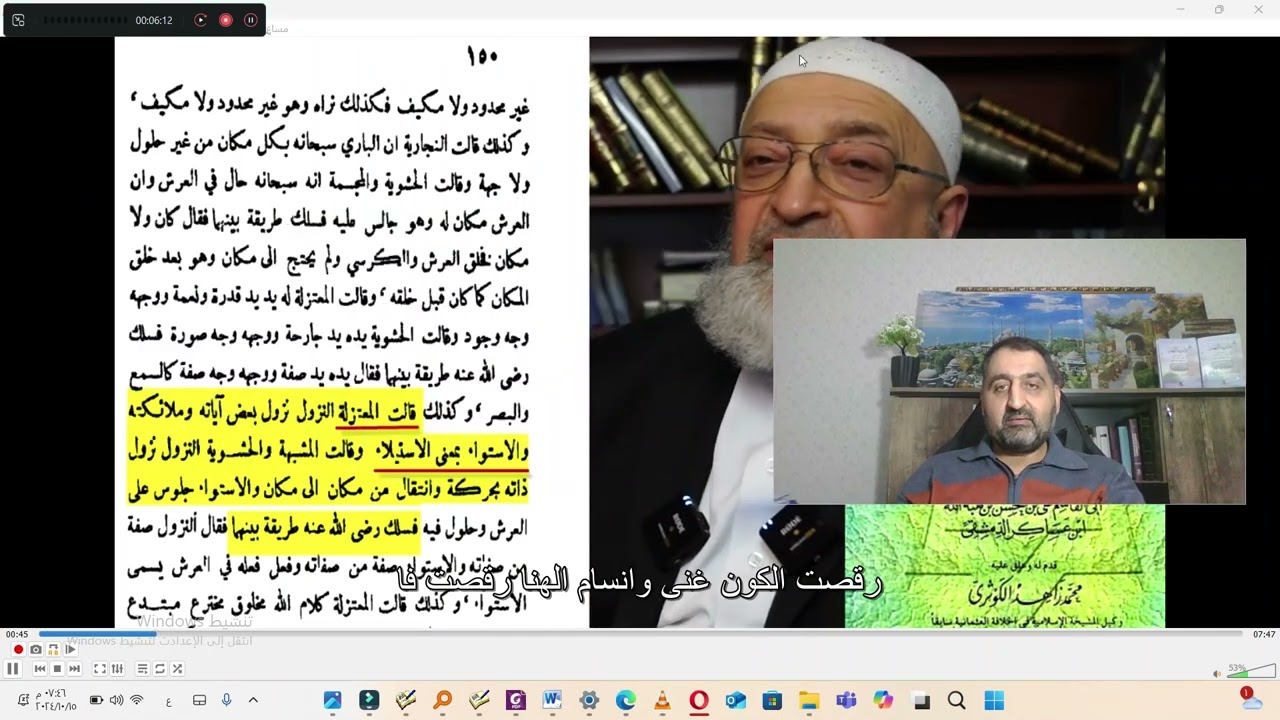Screen dimensions: 1280x720
Task: Click the recorder elapsed time 00:06:12
Action: point(154,20)
